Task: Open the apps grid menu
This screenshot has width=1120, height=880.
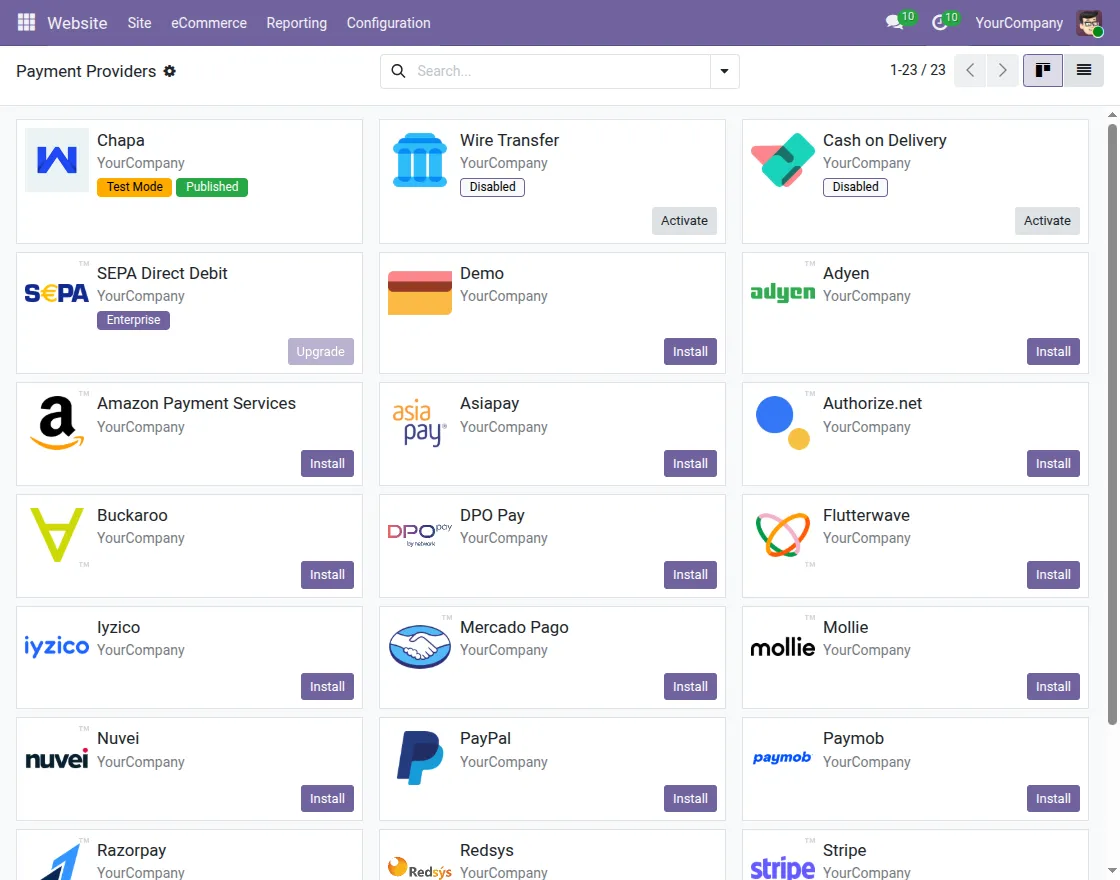Action: [x=25, y=22]
